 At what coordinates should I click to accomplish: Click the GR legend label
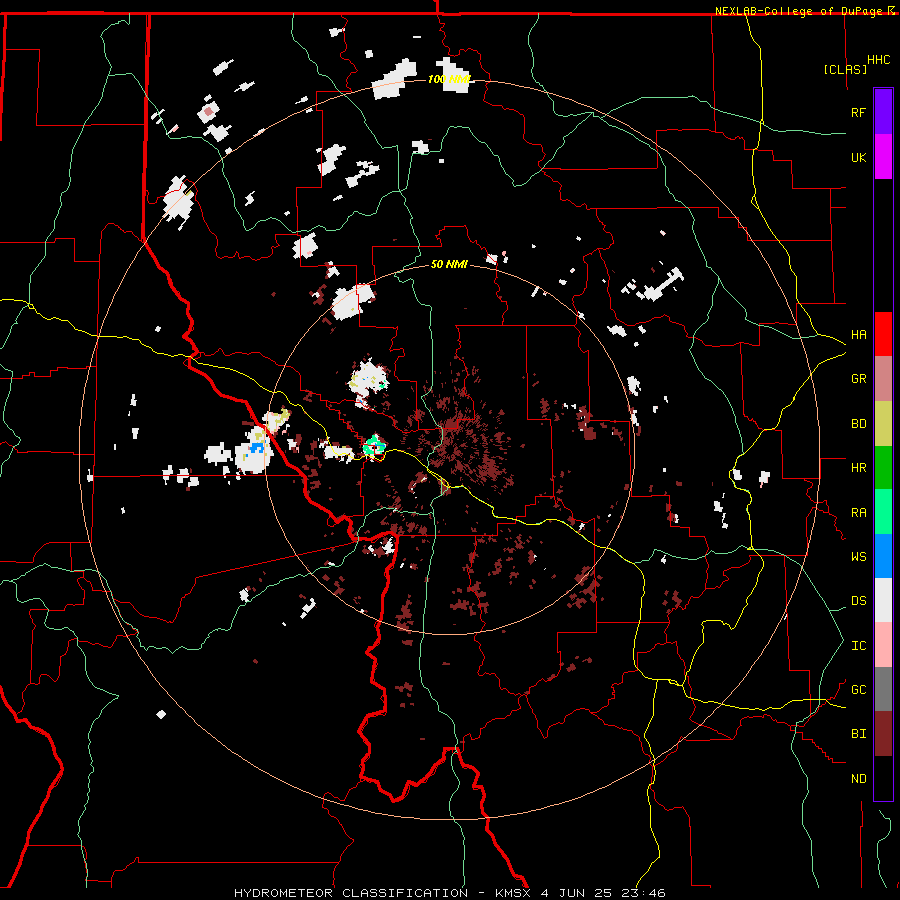click(858, 379)
